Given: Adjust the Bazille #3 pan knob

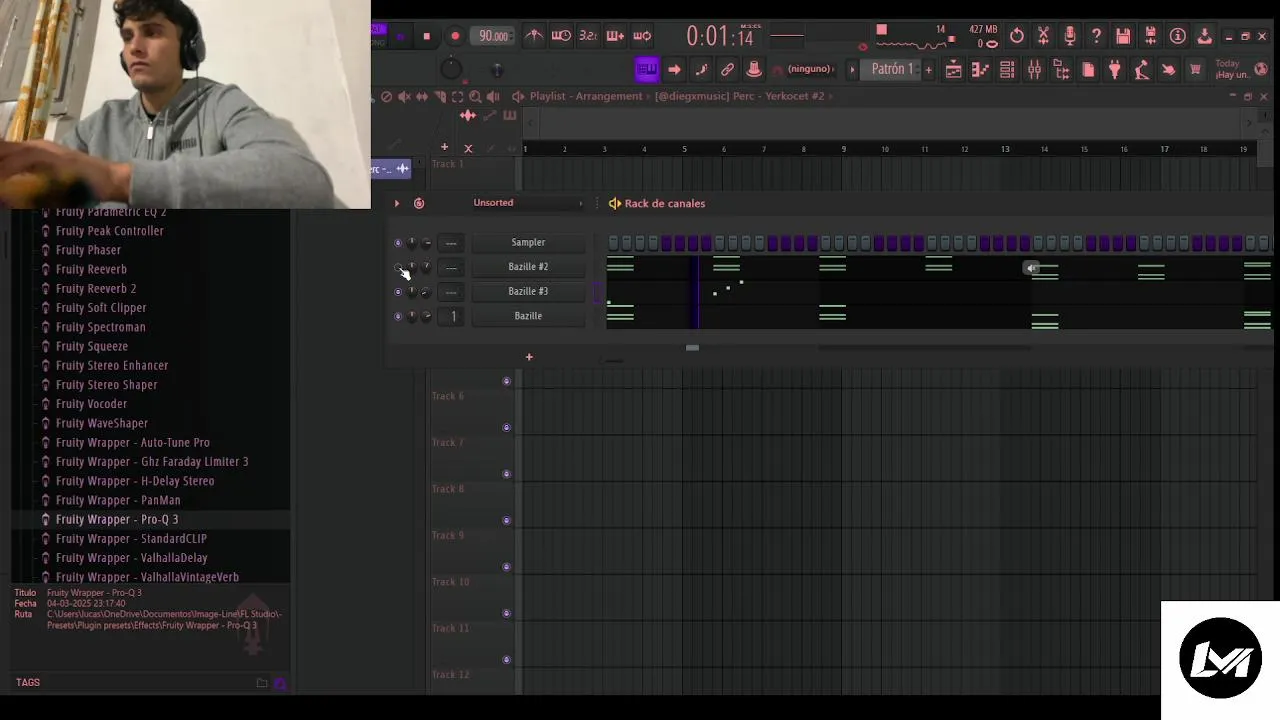Looking at the screenshot, I should pos(412,292).
